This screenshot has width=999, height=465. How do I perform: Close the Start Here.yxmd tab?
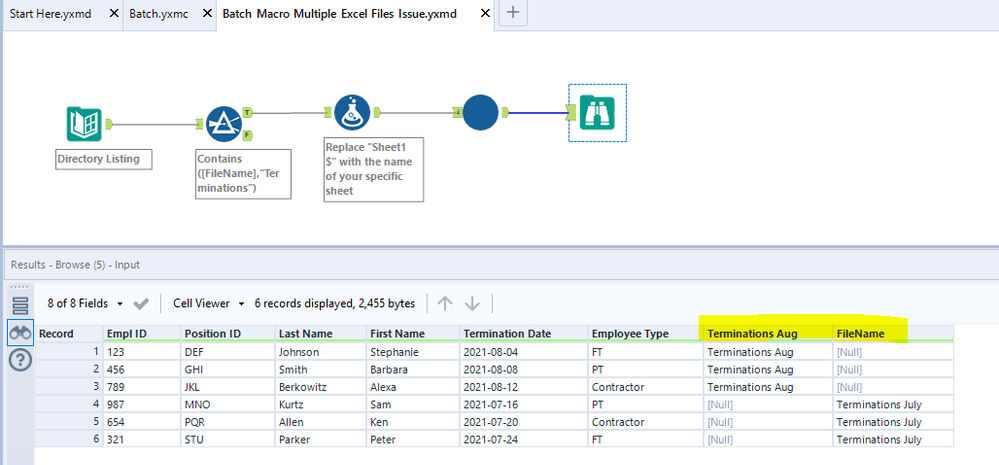pyautogui.click(x=113, y=13)
